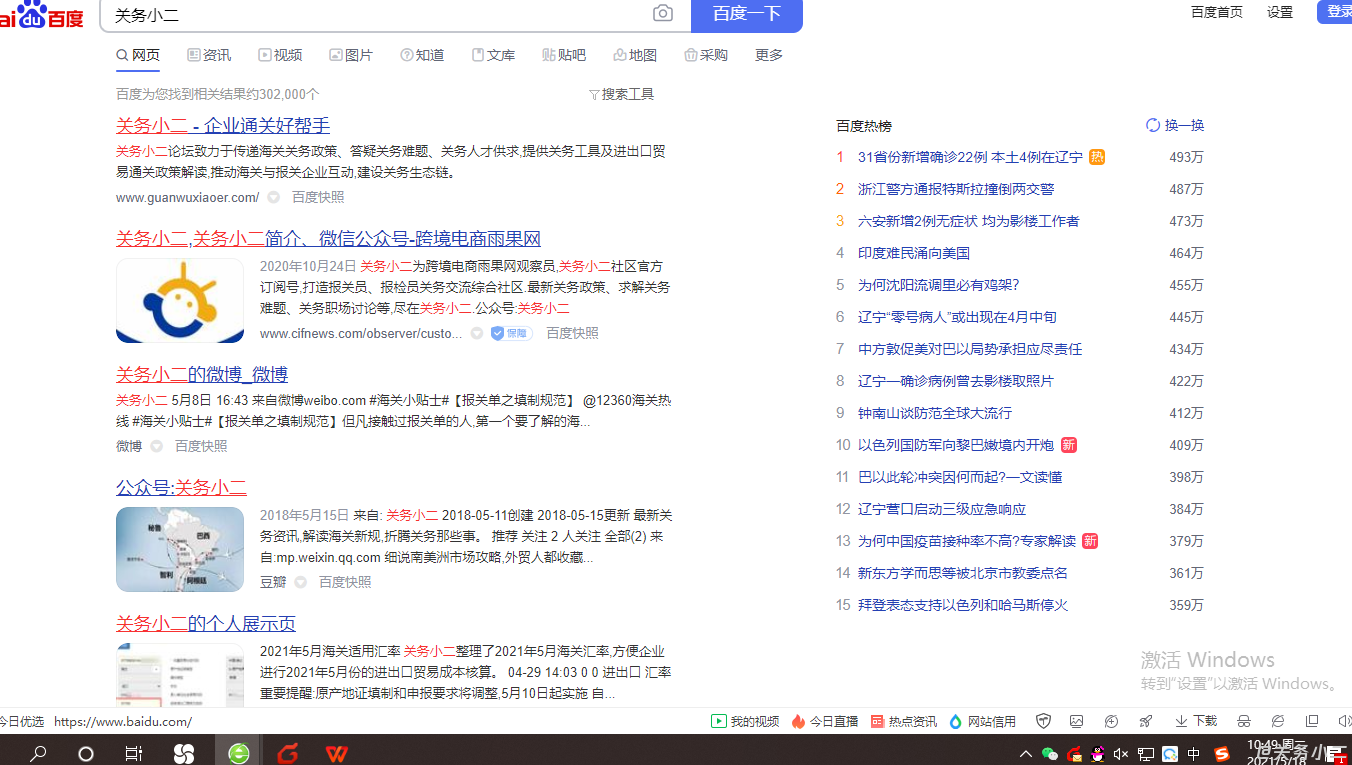
Task: Open hot topic 浙江警方通报特斯拉撞倒两交警
Action: click(x=956, y=189)
